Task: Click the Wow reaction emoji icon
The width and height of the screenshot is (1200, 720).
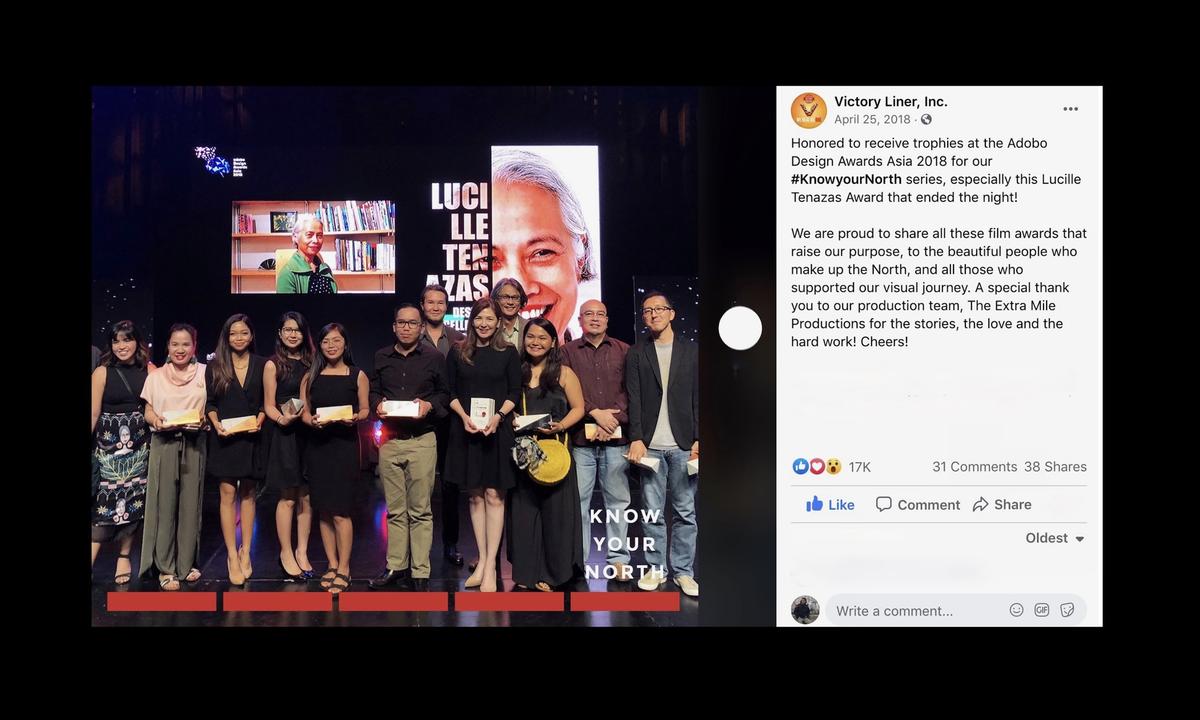Action: tap(833, 466)
